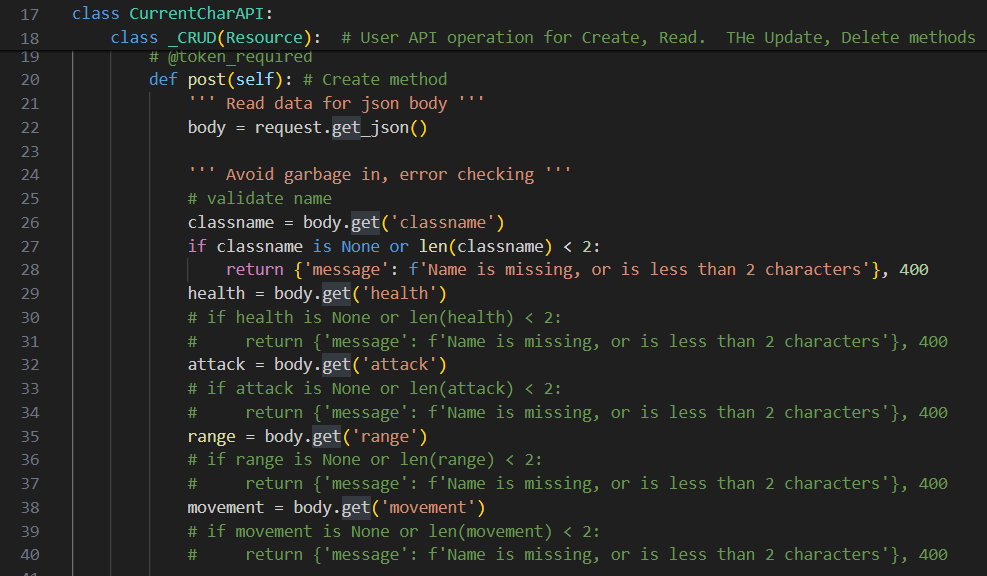Click the Resource base class identifier

point(264,38)
